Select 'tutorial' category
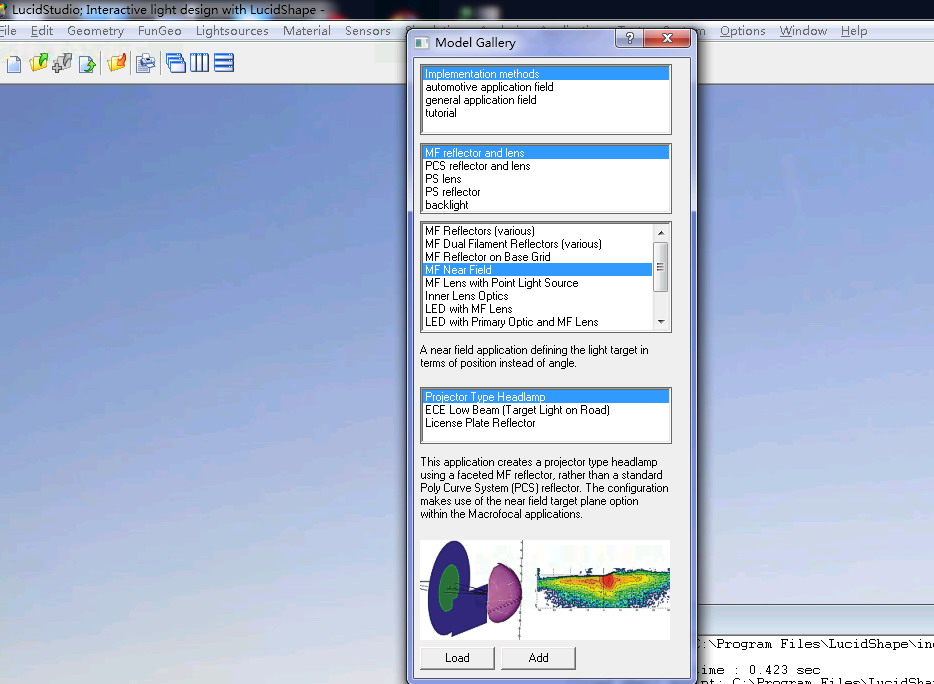 (546, 113)
